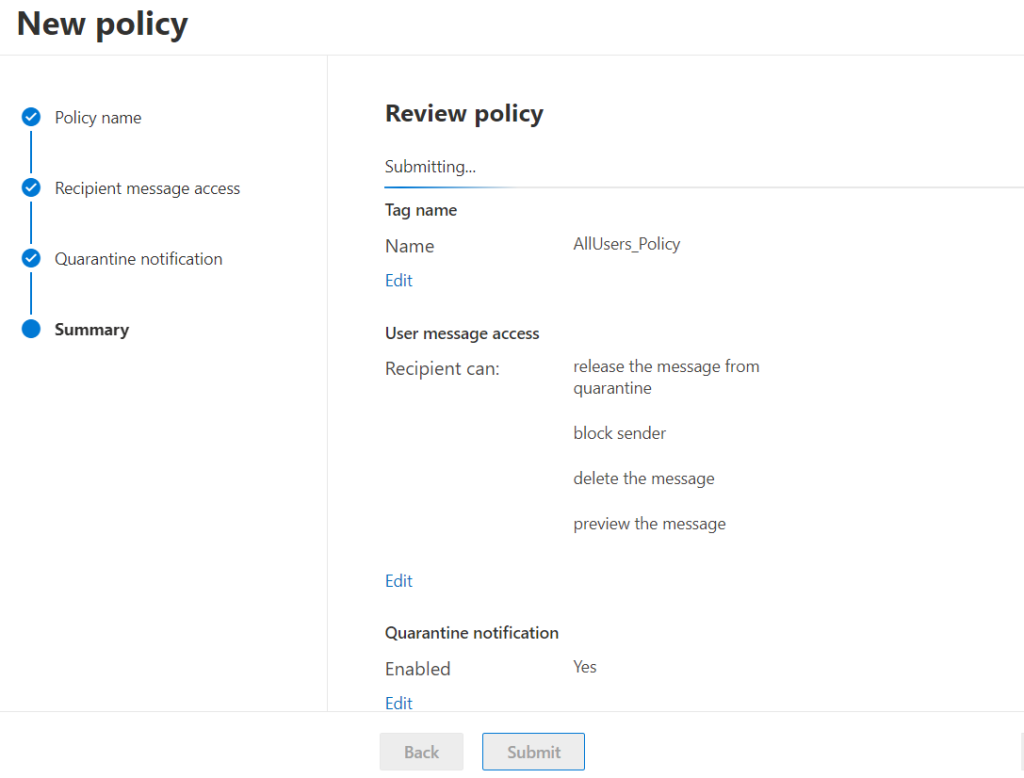Click the 'delete the message' permission text
The height and width of the screenshot is (778, 1024).
[x=643, y=478]
